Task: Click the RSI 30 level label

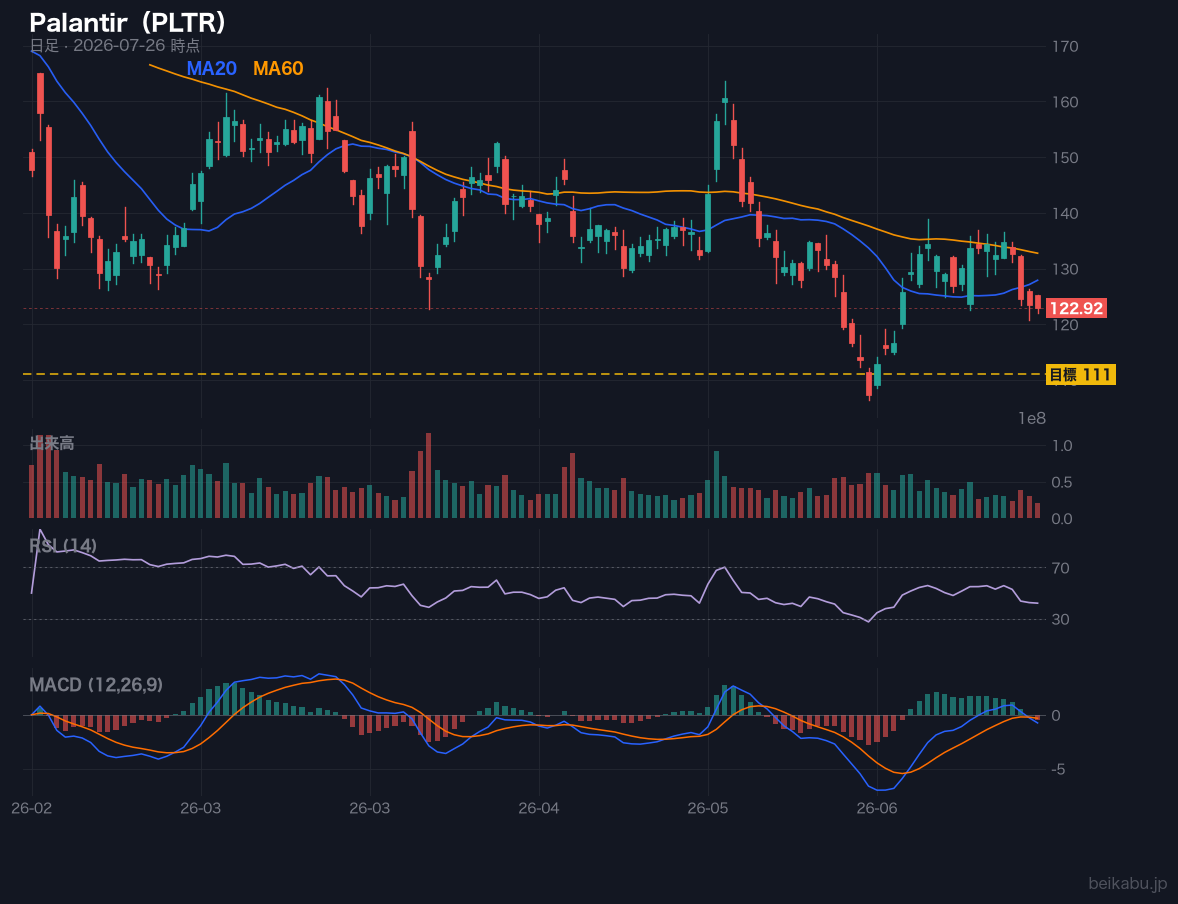Action: point(1061,619)
